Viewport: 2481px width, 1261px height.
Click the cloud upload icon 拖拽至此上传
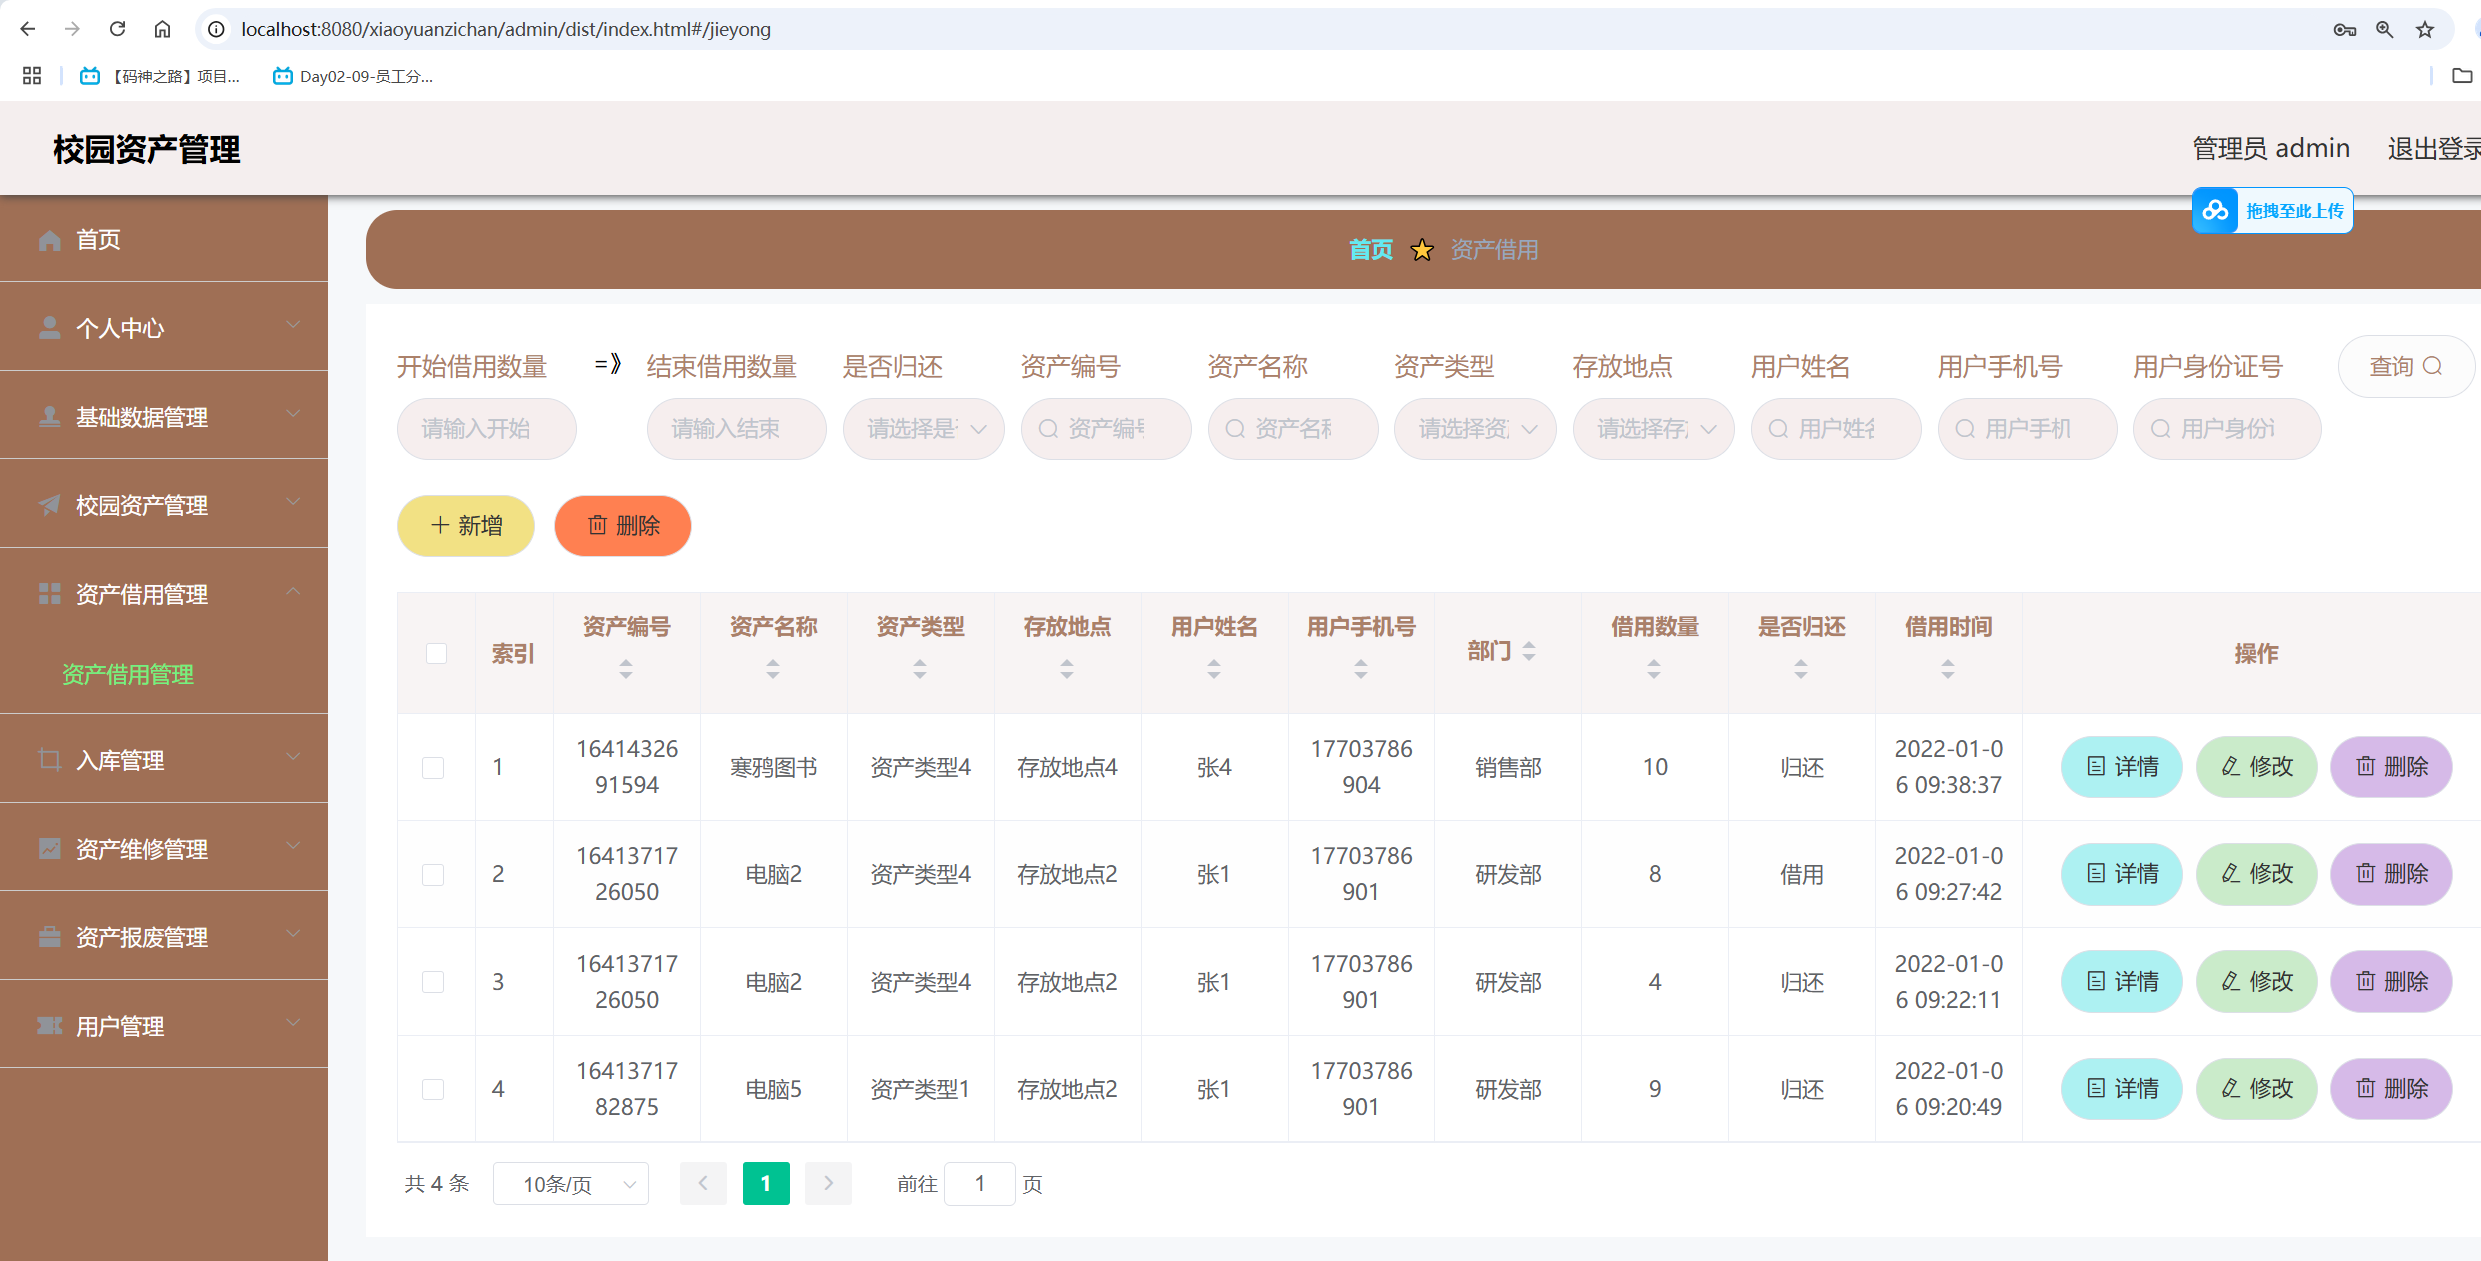[2214, 210]
